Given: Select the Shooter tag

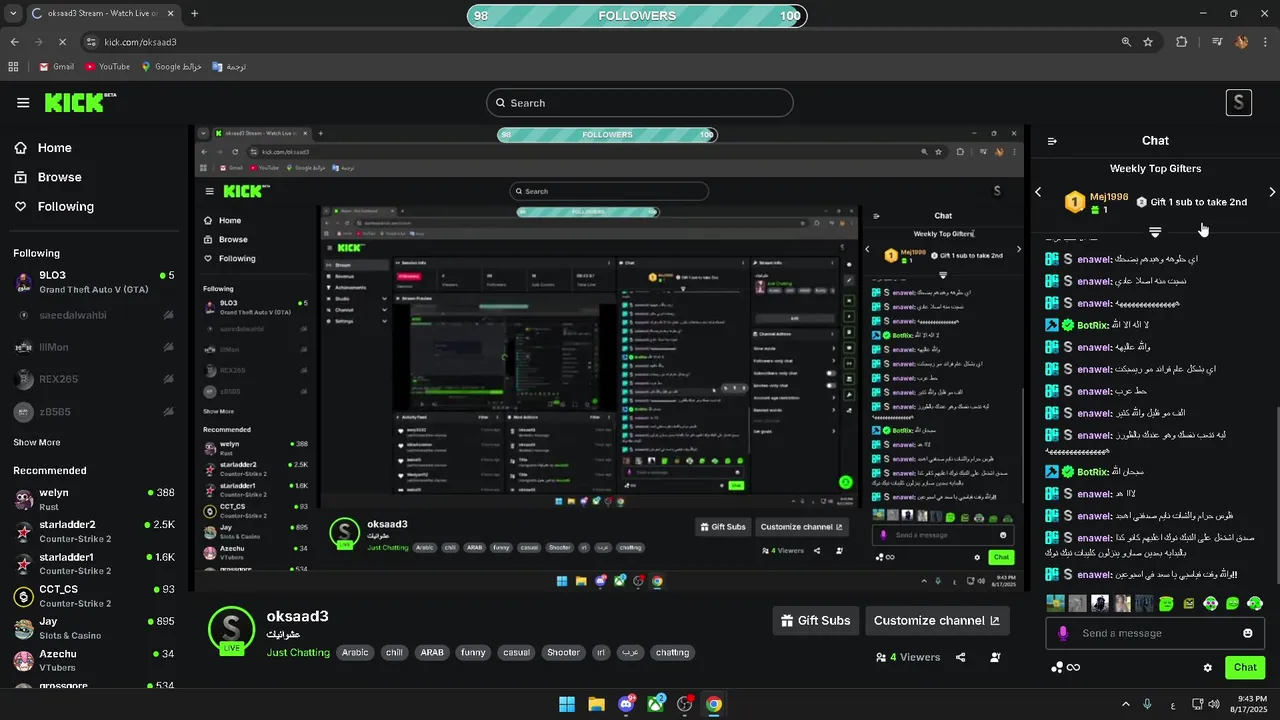Looking at the screenshot, I should click(x=563, y=652).
